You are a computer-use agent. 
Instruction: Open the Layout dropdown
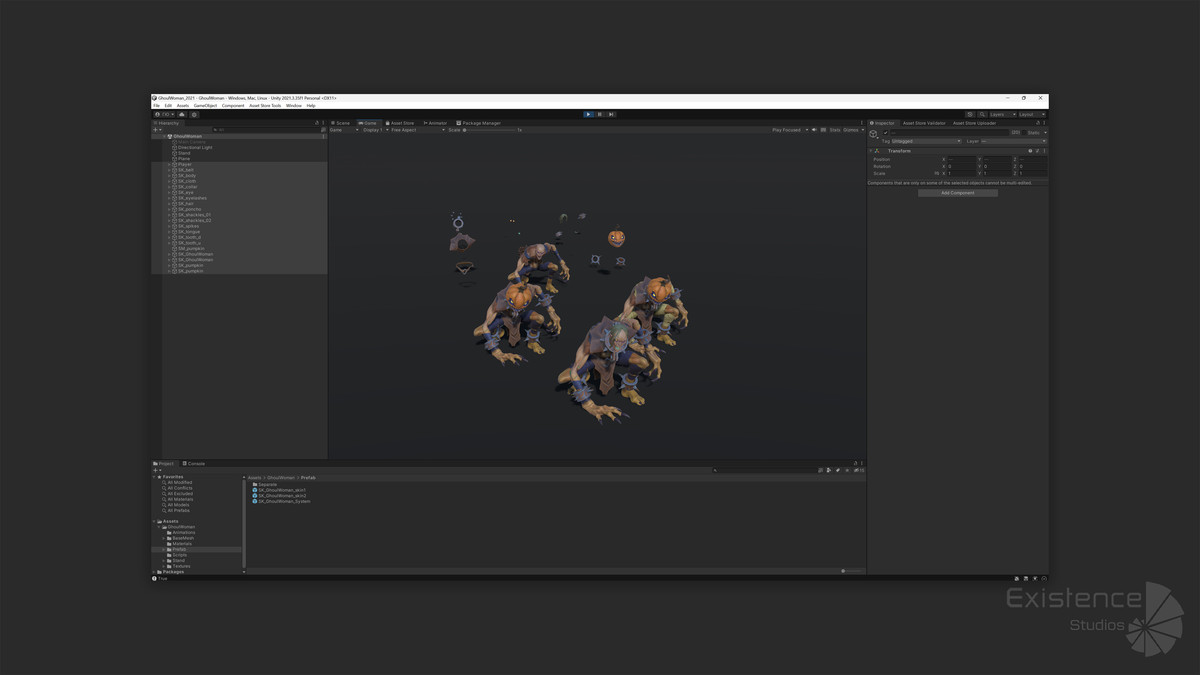pyautogui.click(x=1032, y=114)
